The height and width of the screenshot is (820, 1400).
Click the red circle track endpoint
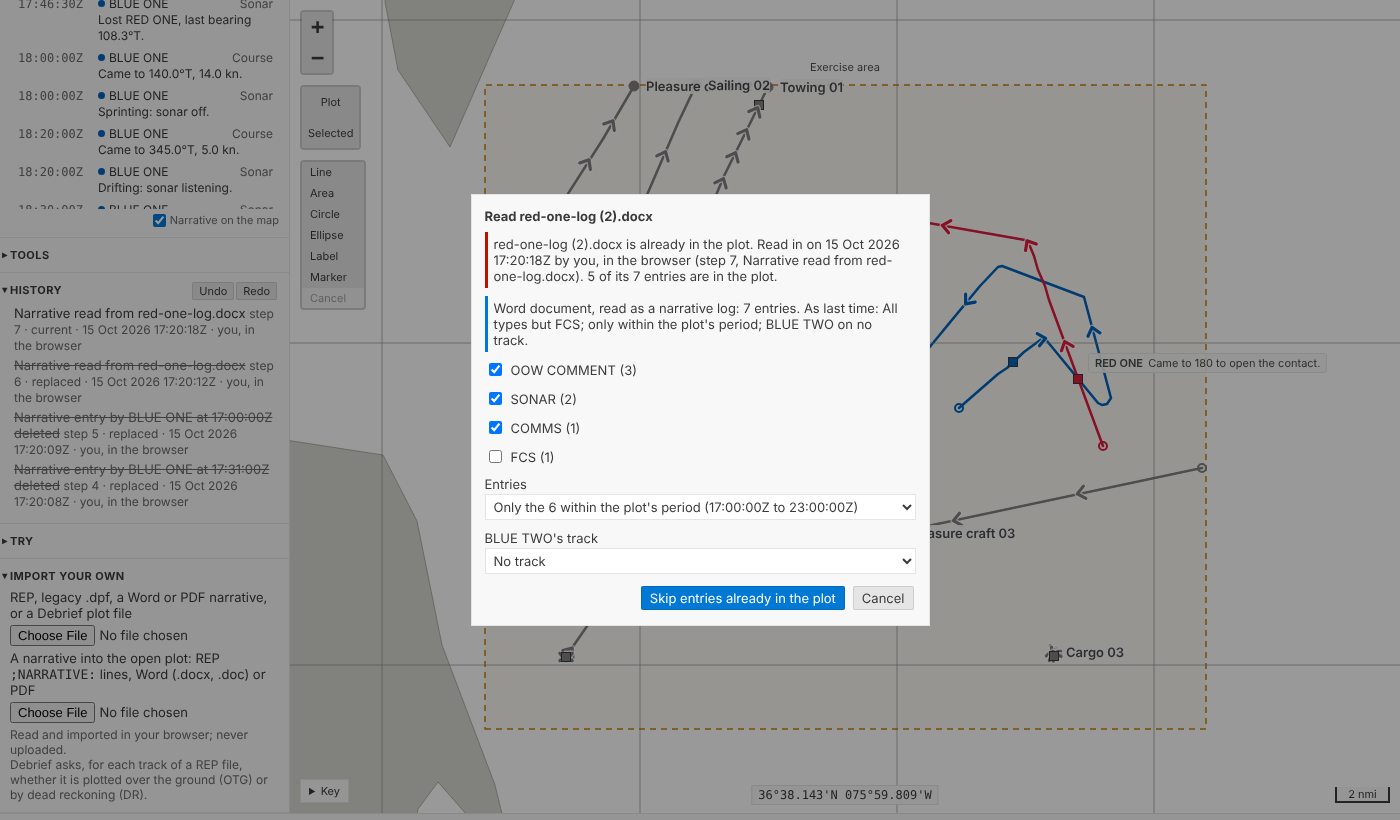click(x=1103, y=446)
